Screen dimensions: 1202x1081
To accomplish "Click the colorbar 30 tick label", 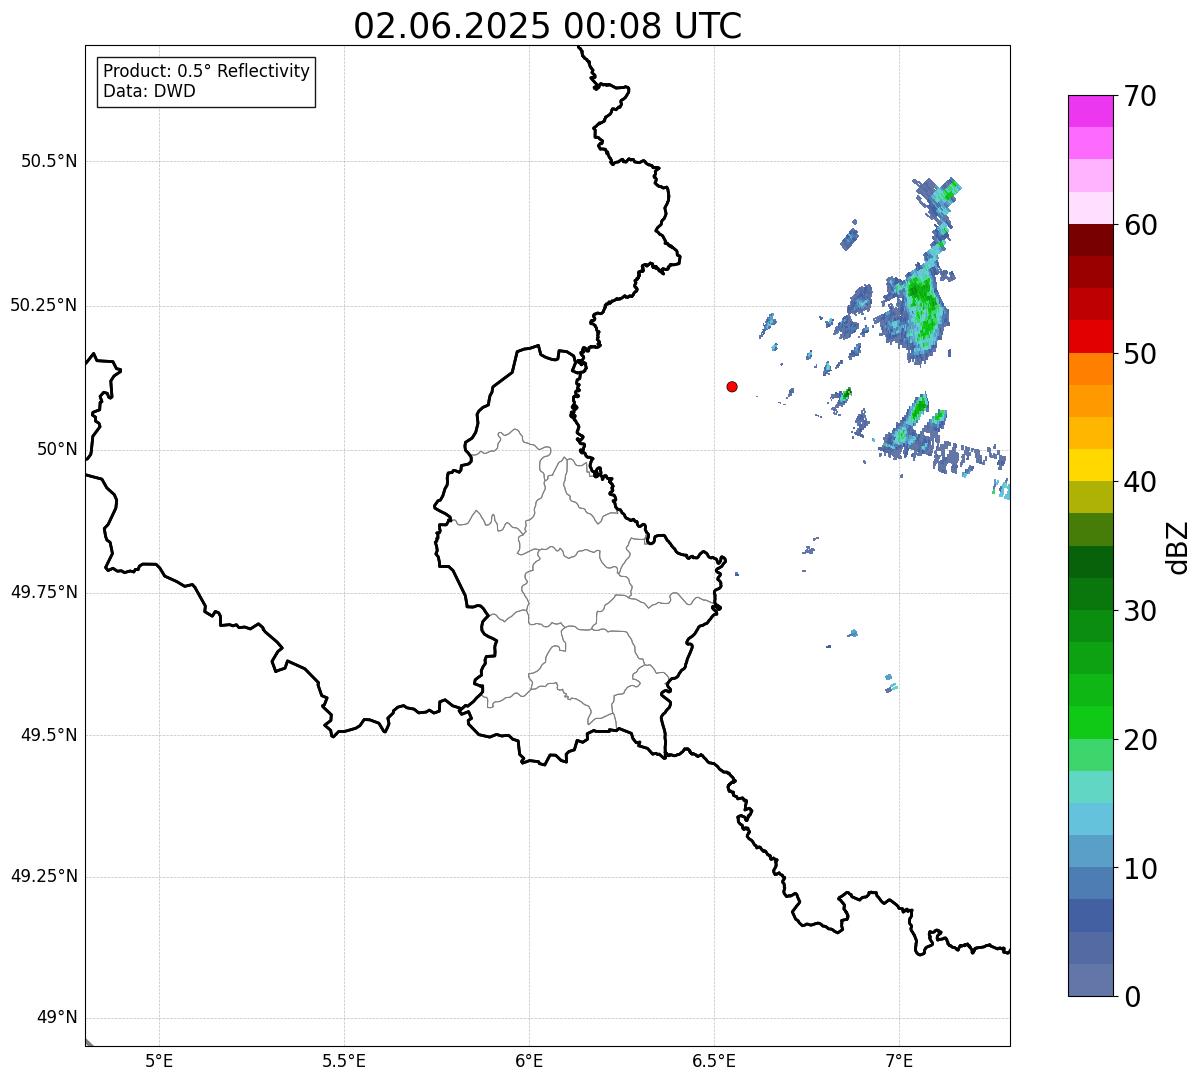I will click(1139, 611).
